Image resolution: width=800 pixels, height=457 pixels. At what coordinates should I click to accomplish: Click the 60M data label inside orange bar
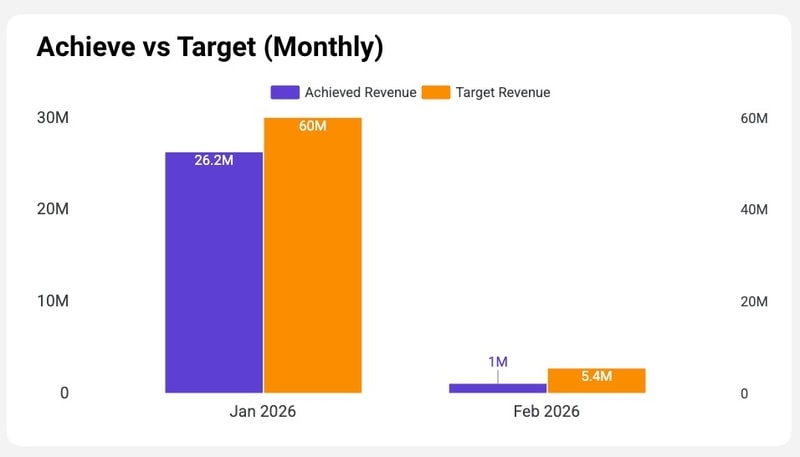click(x=313, y=126)
